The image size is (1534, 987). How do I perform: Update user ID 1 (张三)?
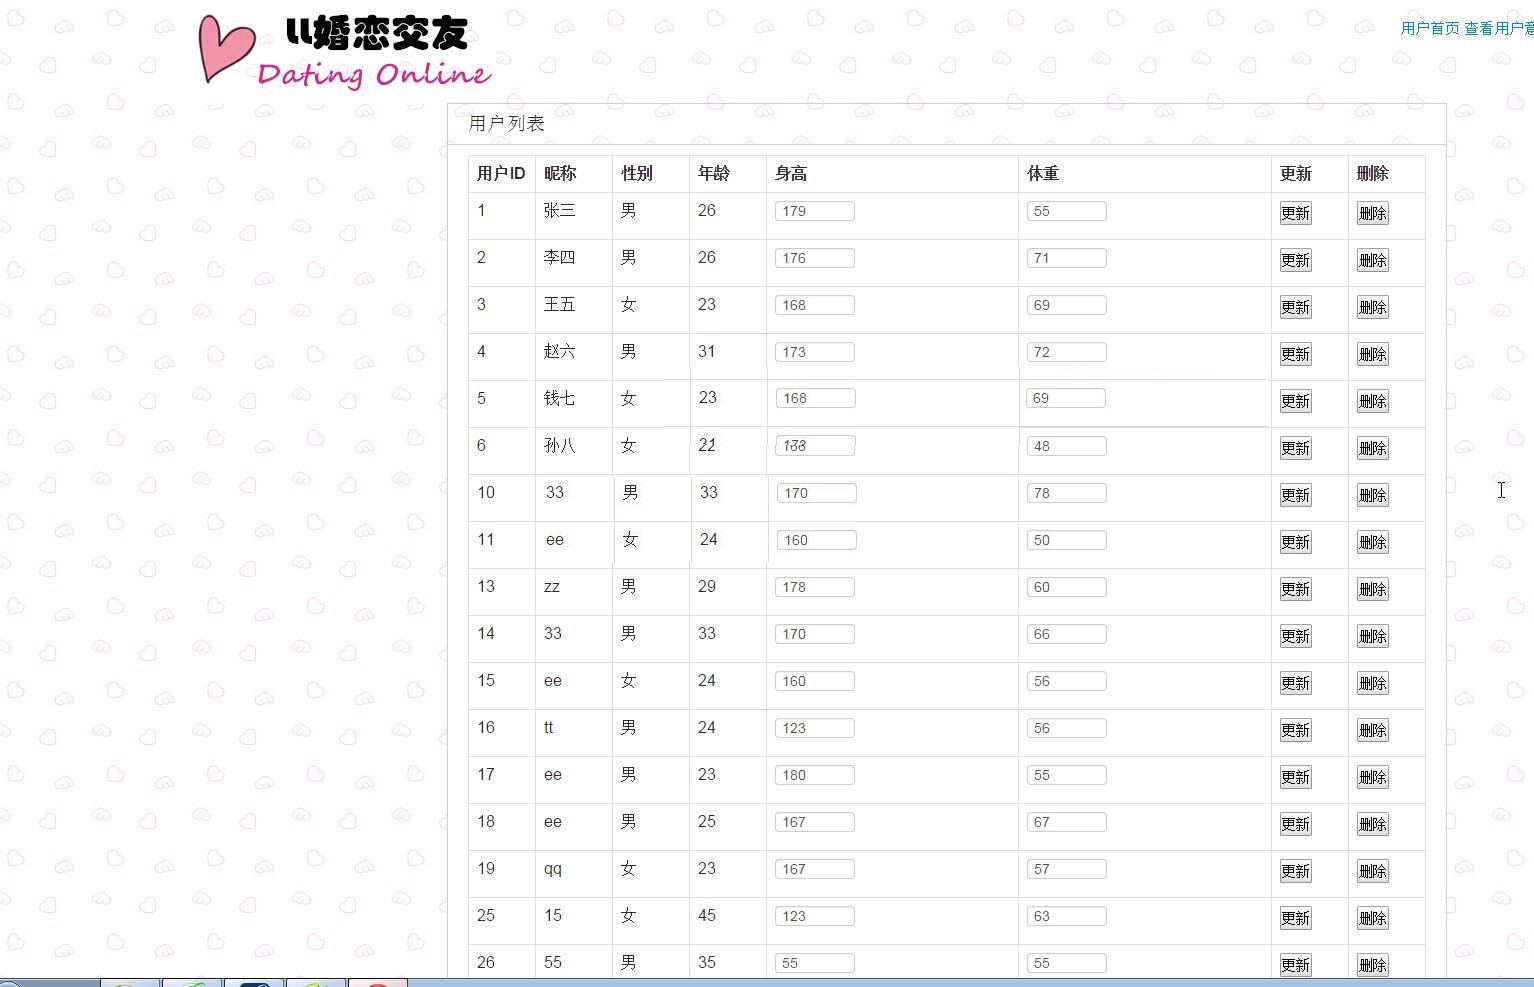point(1295,213)
